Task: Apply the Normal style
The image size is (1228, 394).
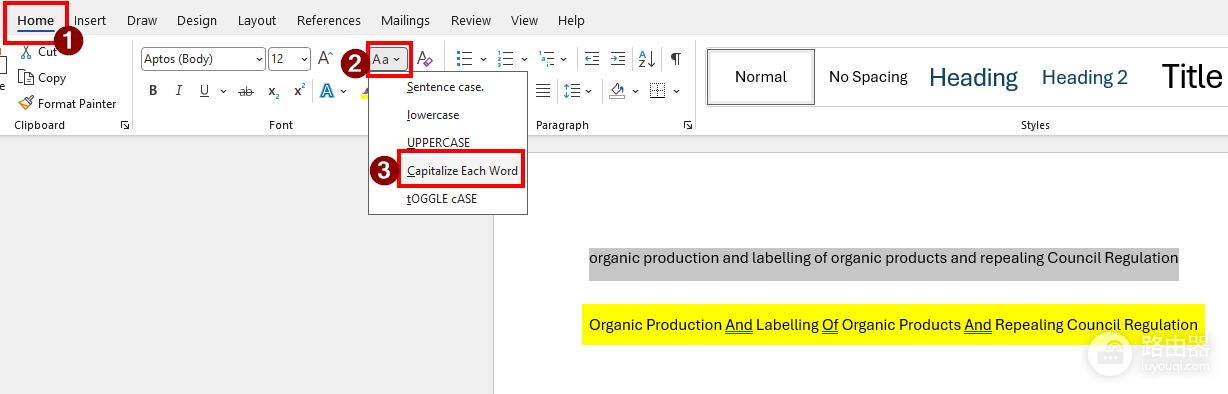Action: [x=760, y=77]
